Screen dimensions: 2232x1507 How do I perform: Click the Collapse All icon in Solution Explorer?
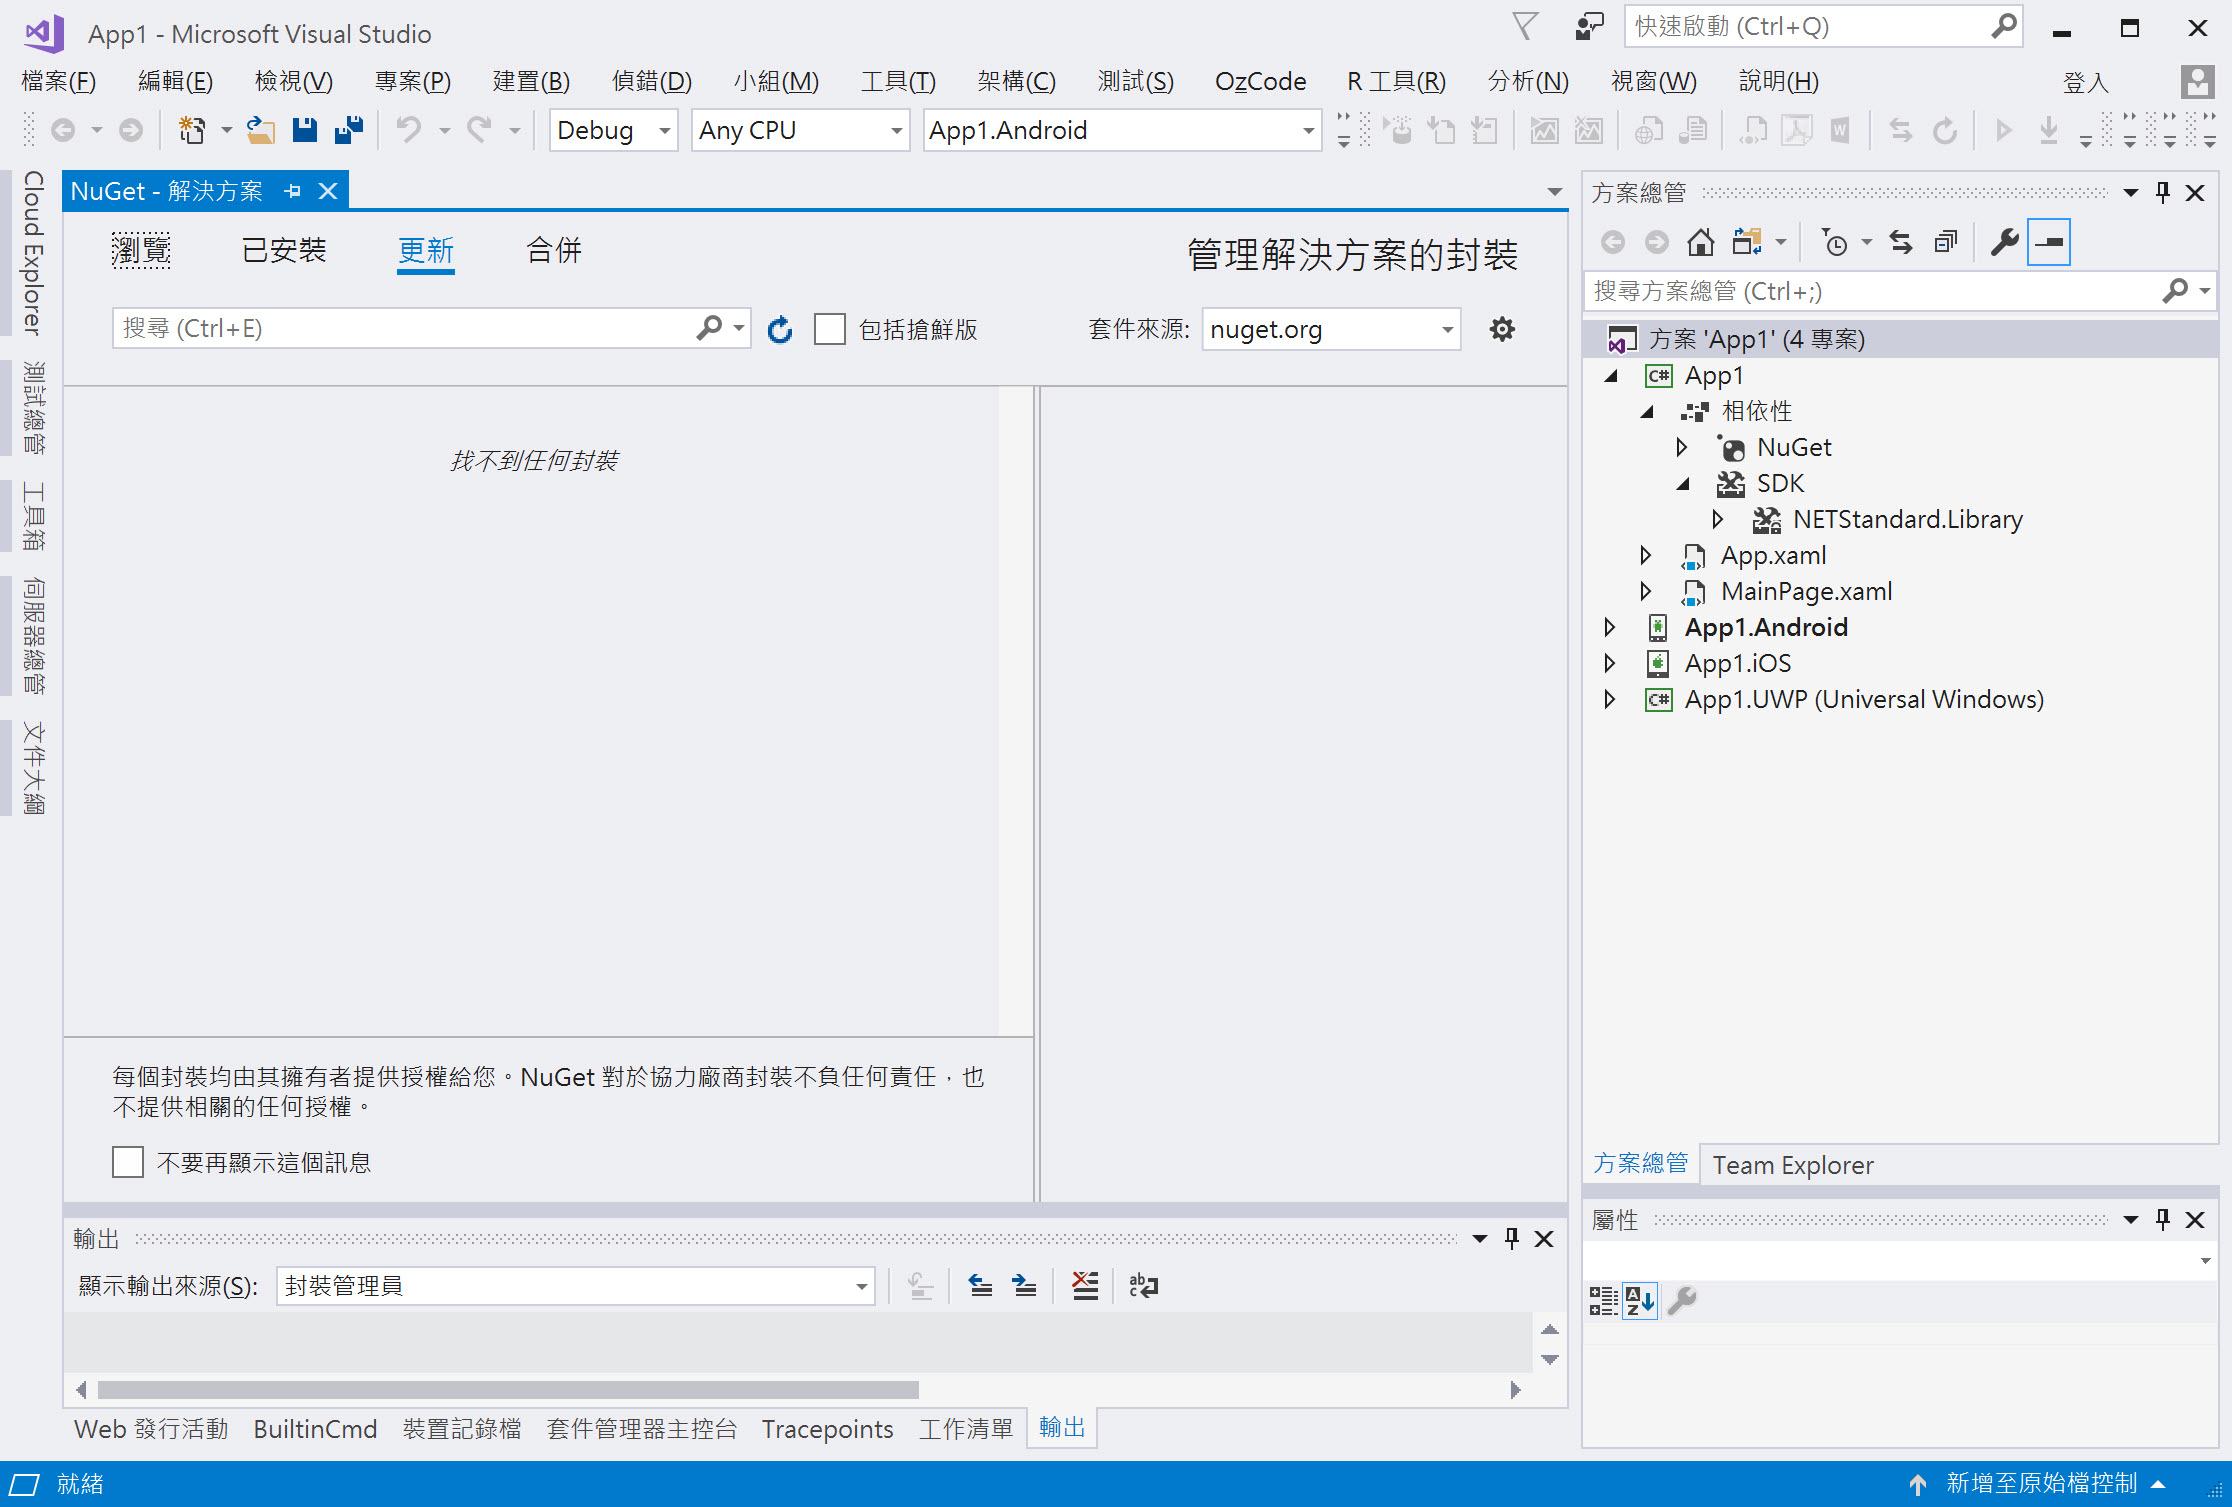click(x=1945, y=242)
